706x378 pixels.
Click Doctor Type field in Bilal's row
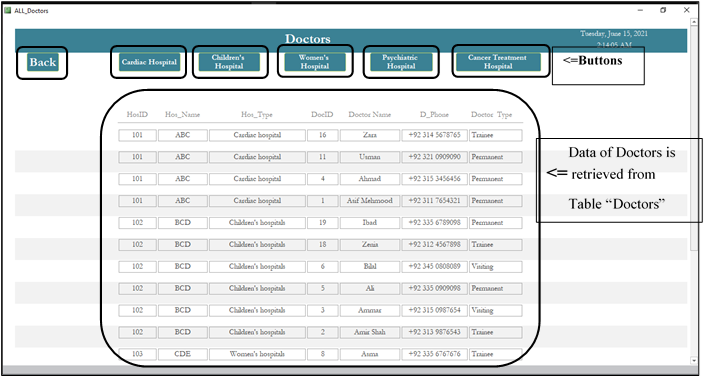point(495,266)
